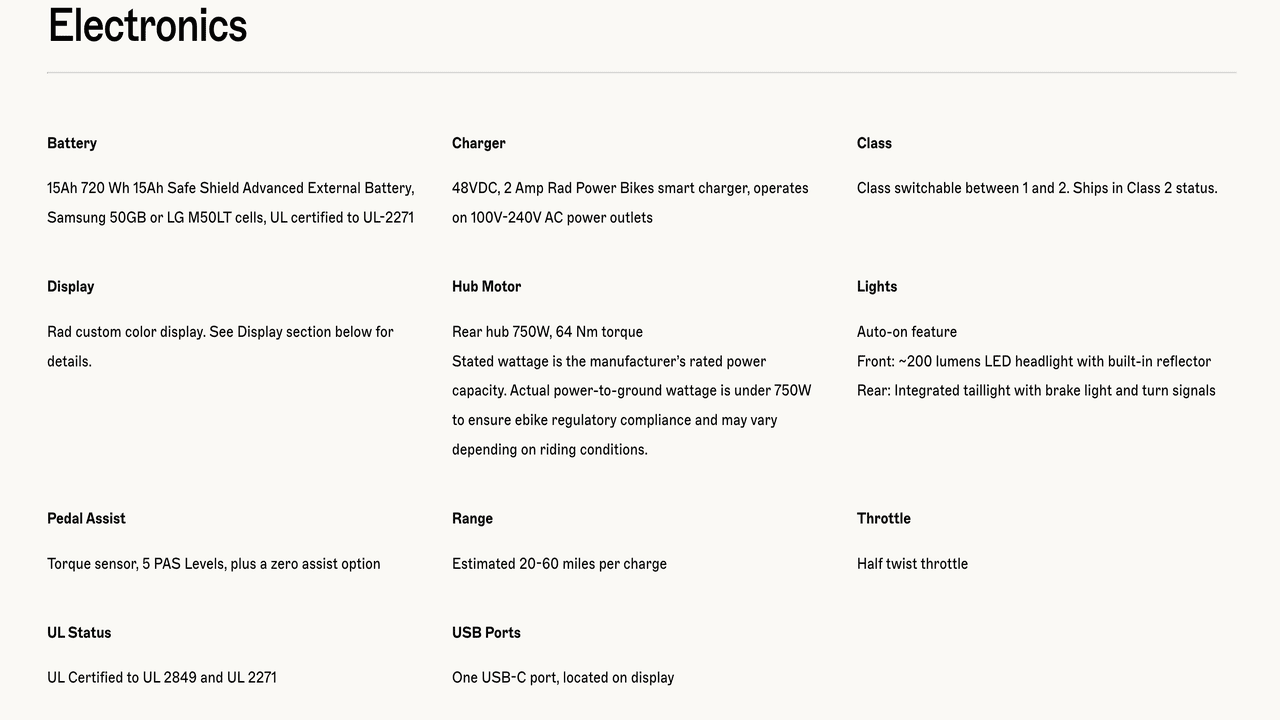Click the estimated 20-60 miles range text
The image size is (1280, 720).
coord(559,564)
